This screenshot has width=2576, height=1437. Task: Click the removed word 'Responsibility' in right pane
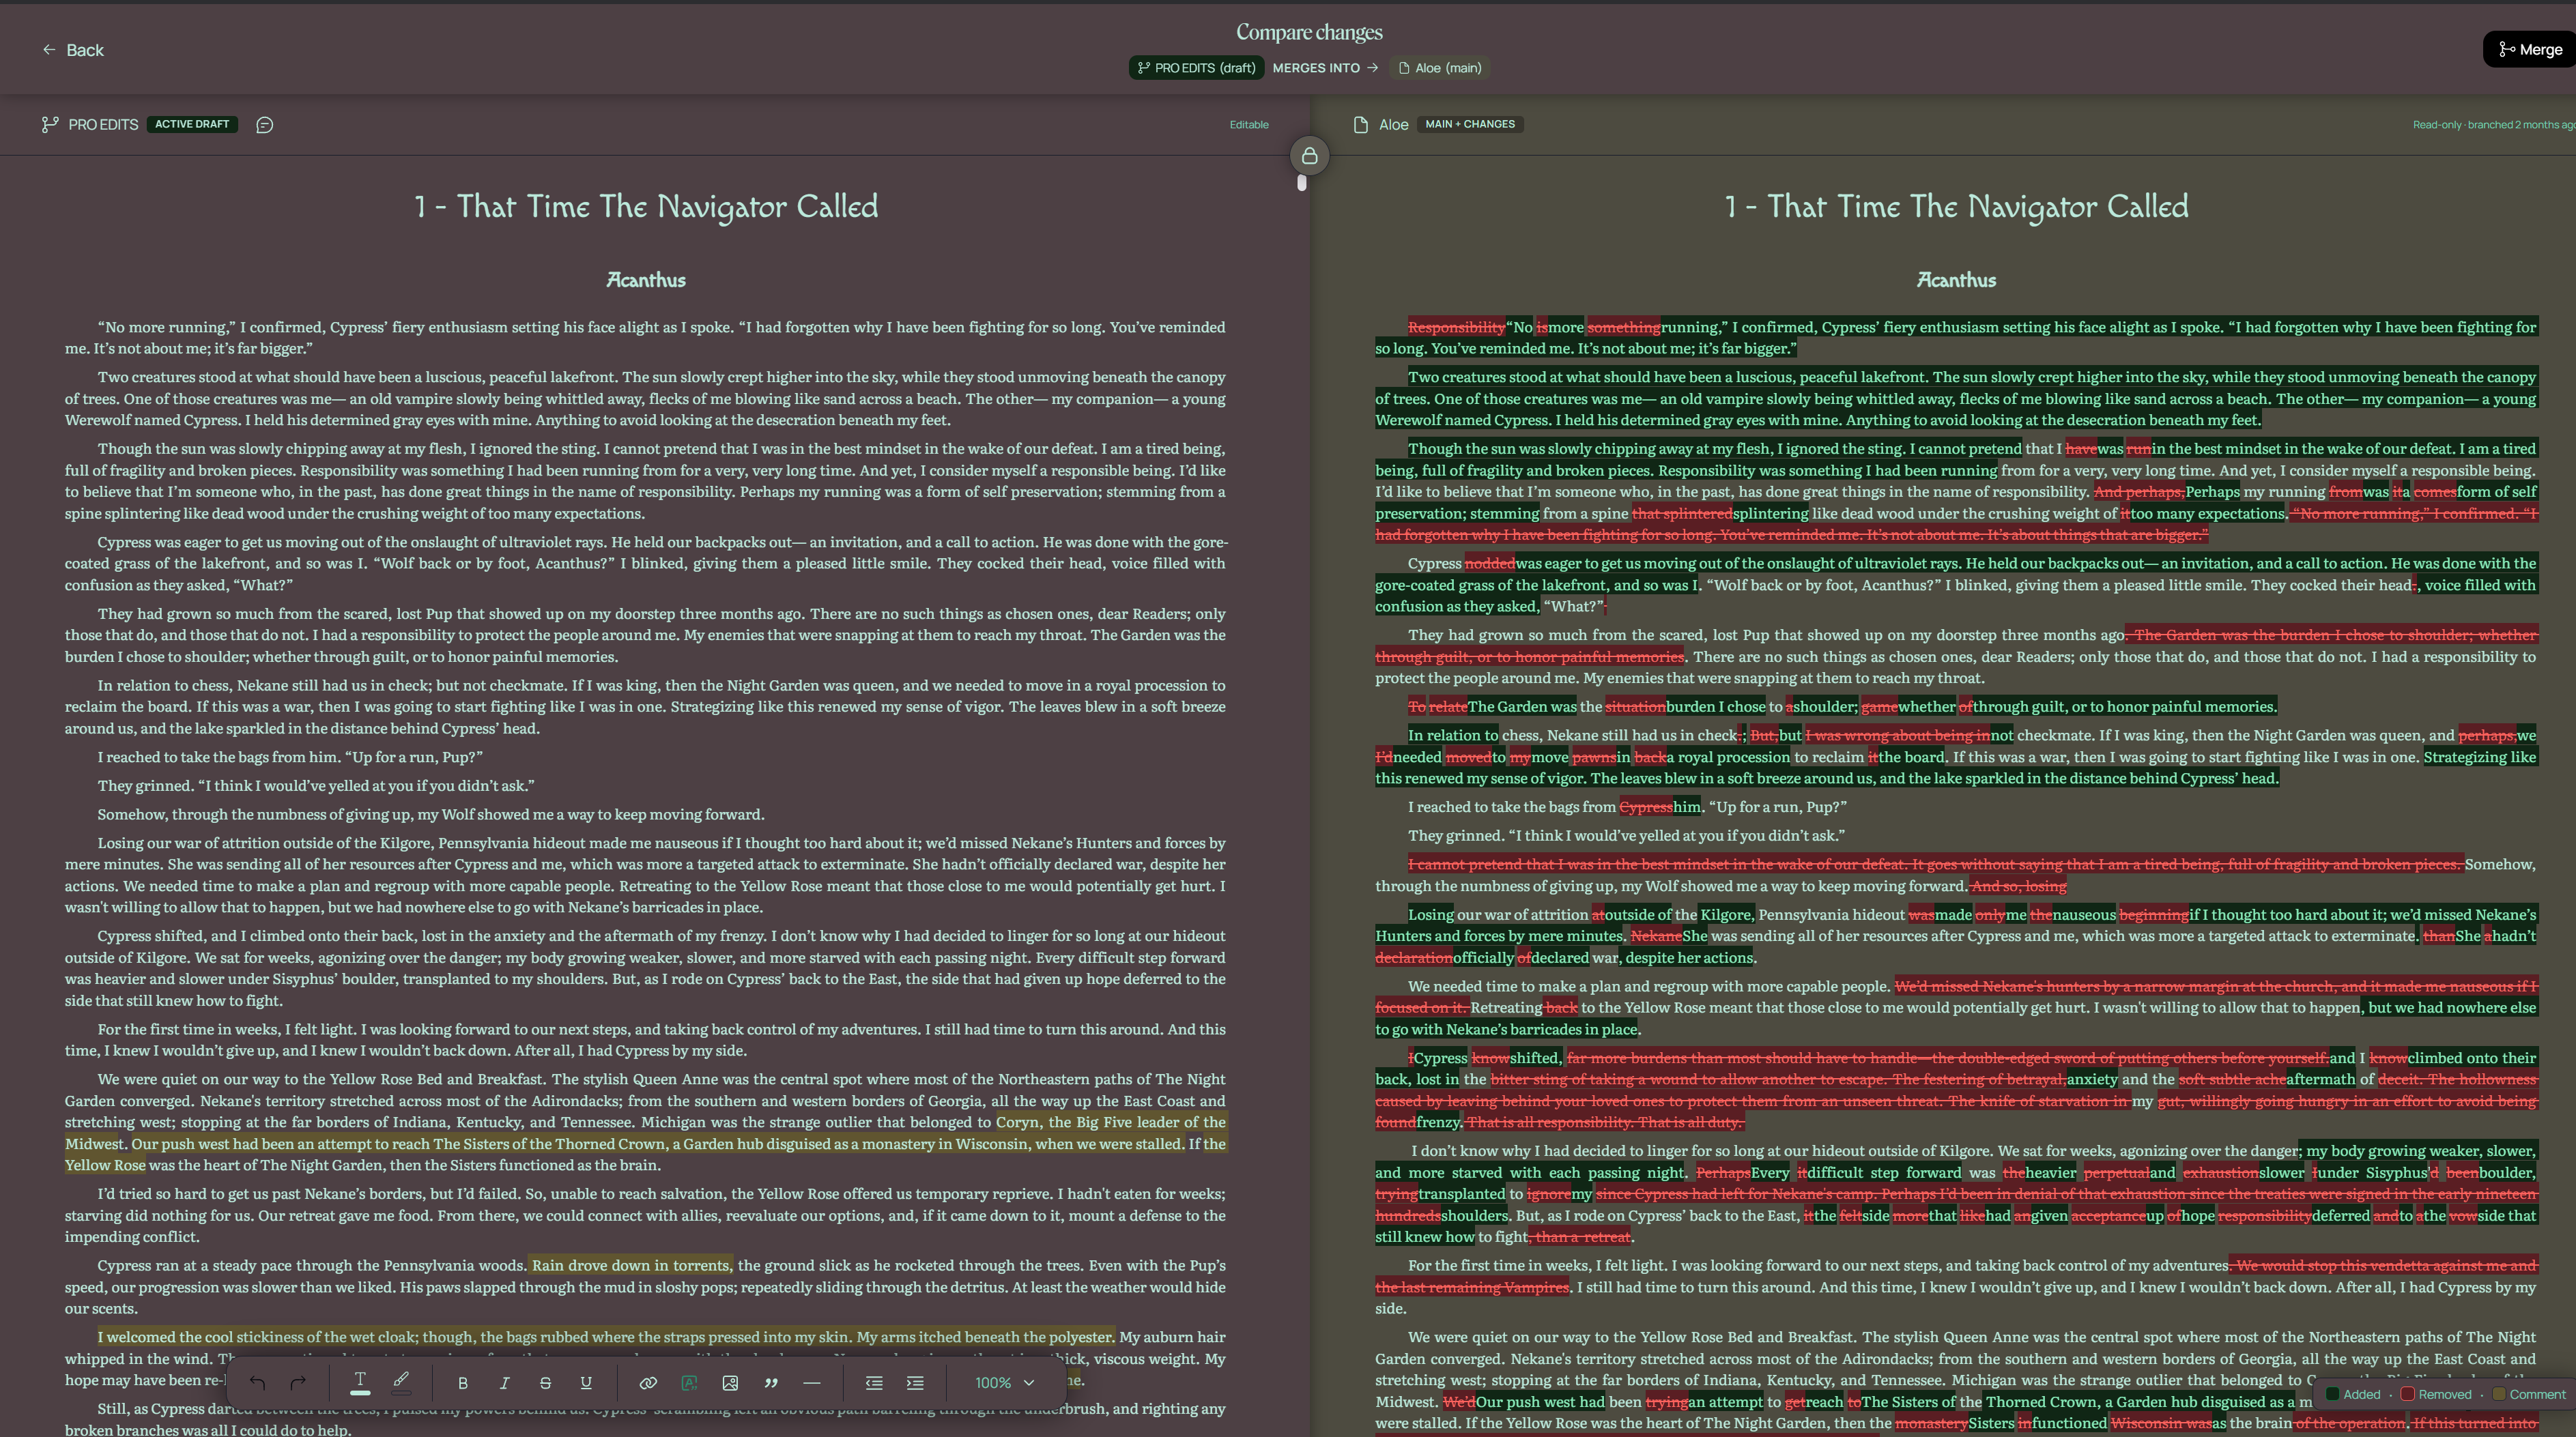click(1456, 327)
